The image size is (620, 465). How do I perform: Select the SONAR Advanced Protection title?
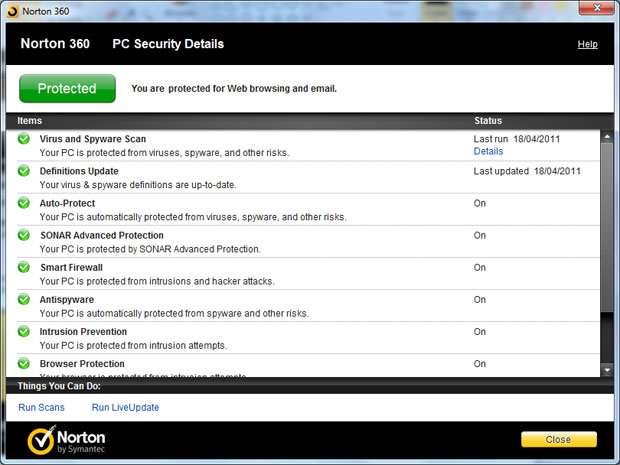[102, 235]
